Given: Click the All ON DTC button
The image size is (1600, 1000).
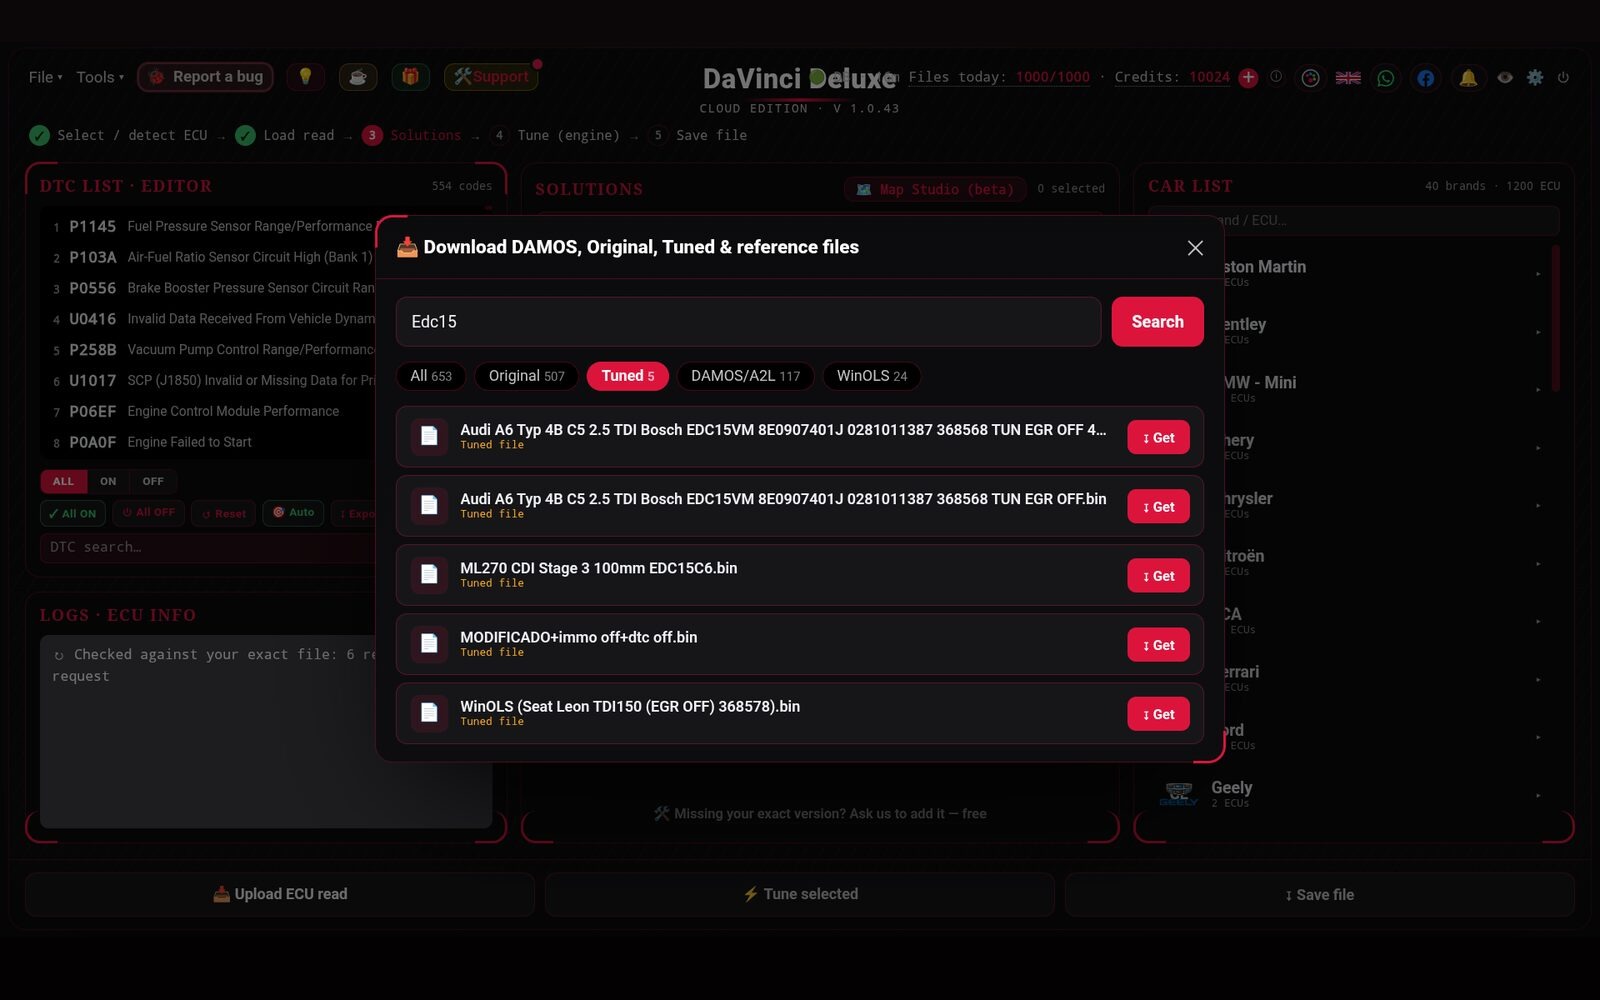Looking at the screenshot, I should [72, 513].
